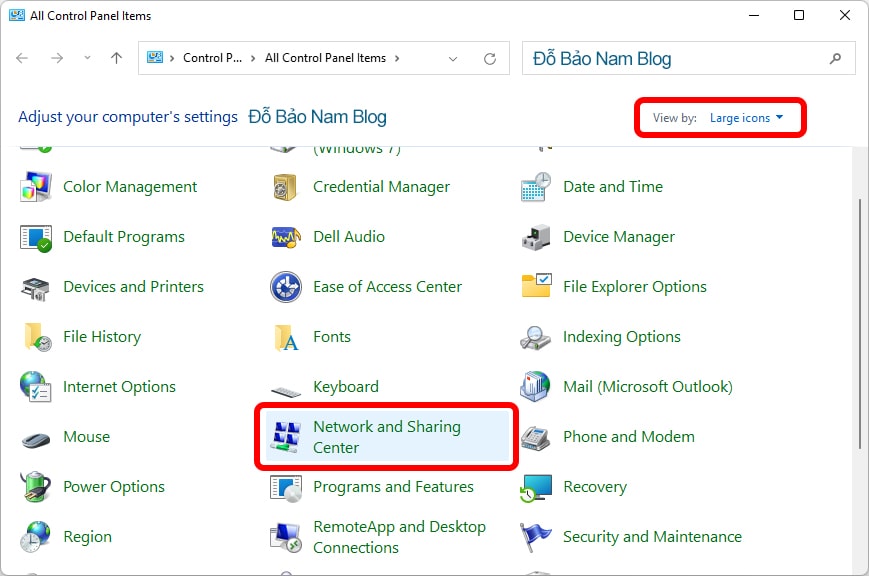Open the Security and Maintenance flag icon
Image resolution: width=869 pixels, height=576 pixels.
click(535, 537)
